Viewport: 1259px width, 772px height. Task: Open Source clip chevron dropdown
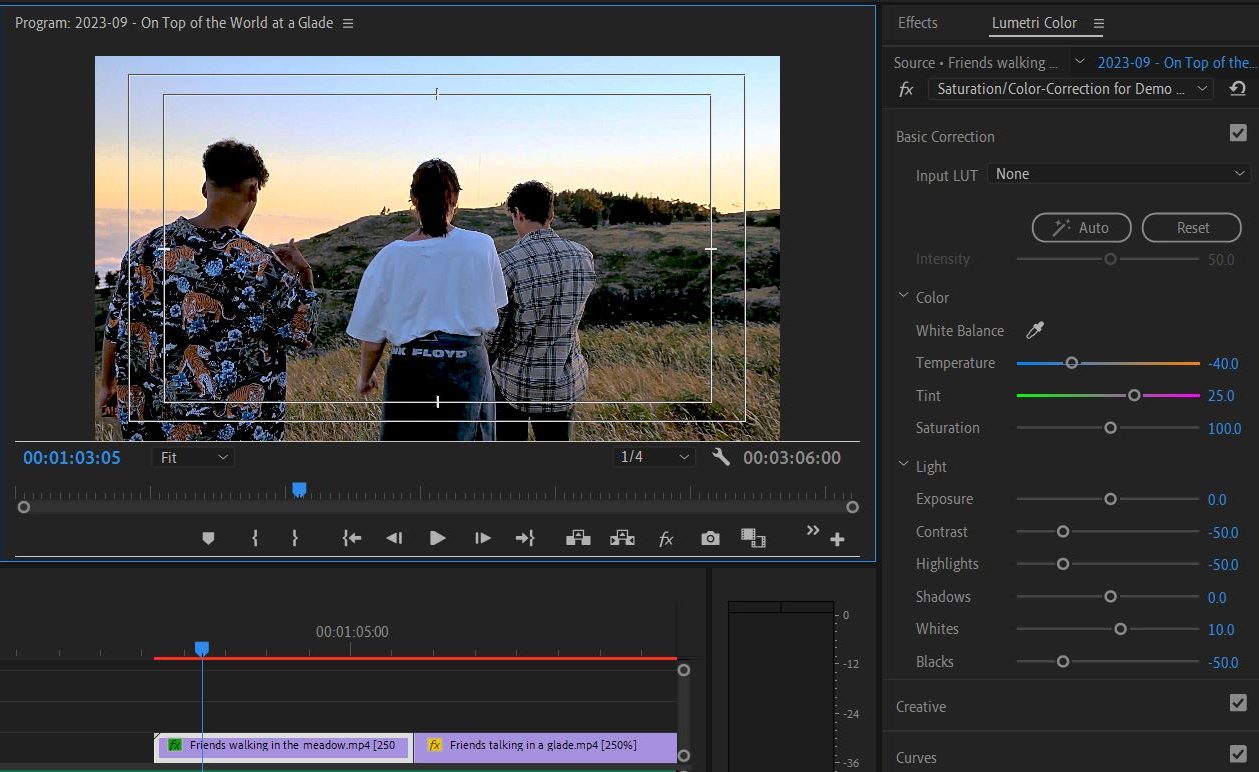[x=1079, y=62]
